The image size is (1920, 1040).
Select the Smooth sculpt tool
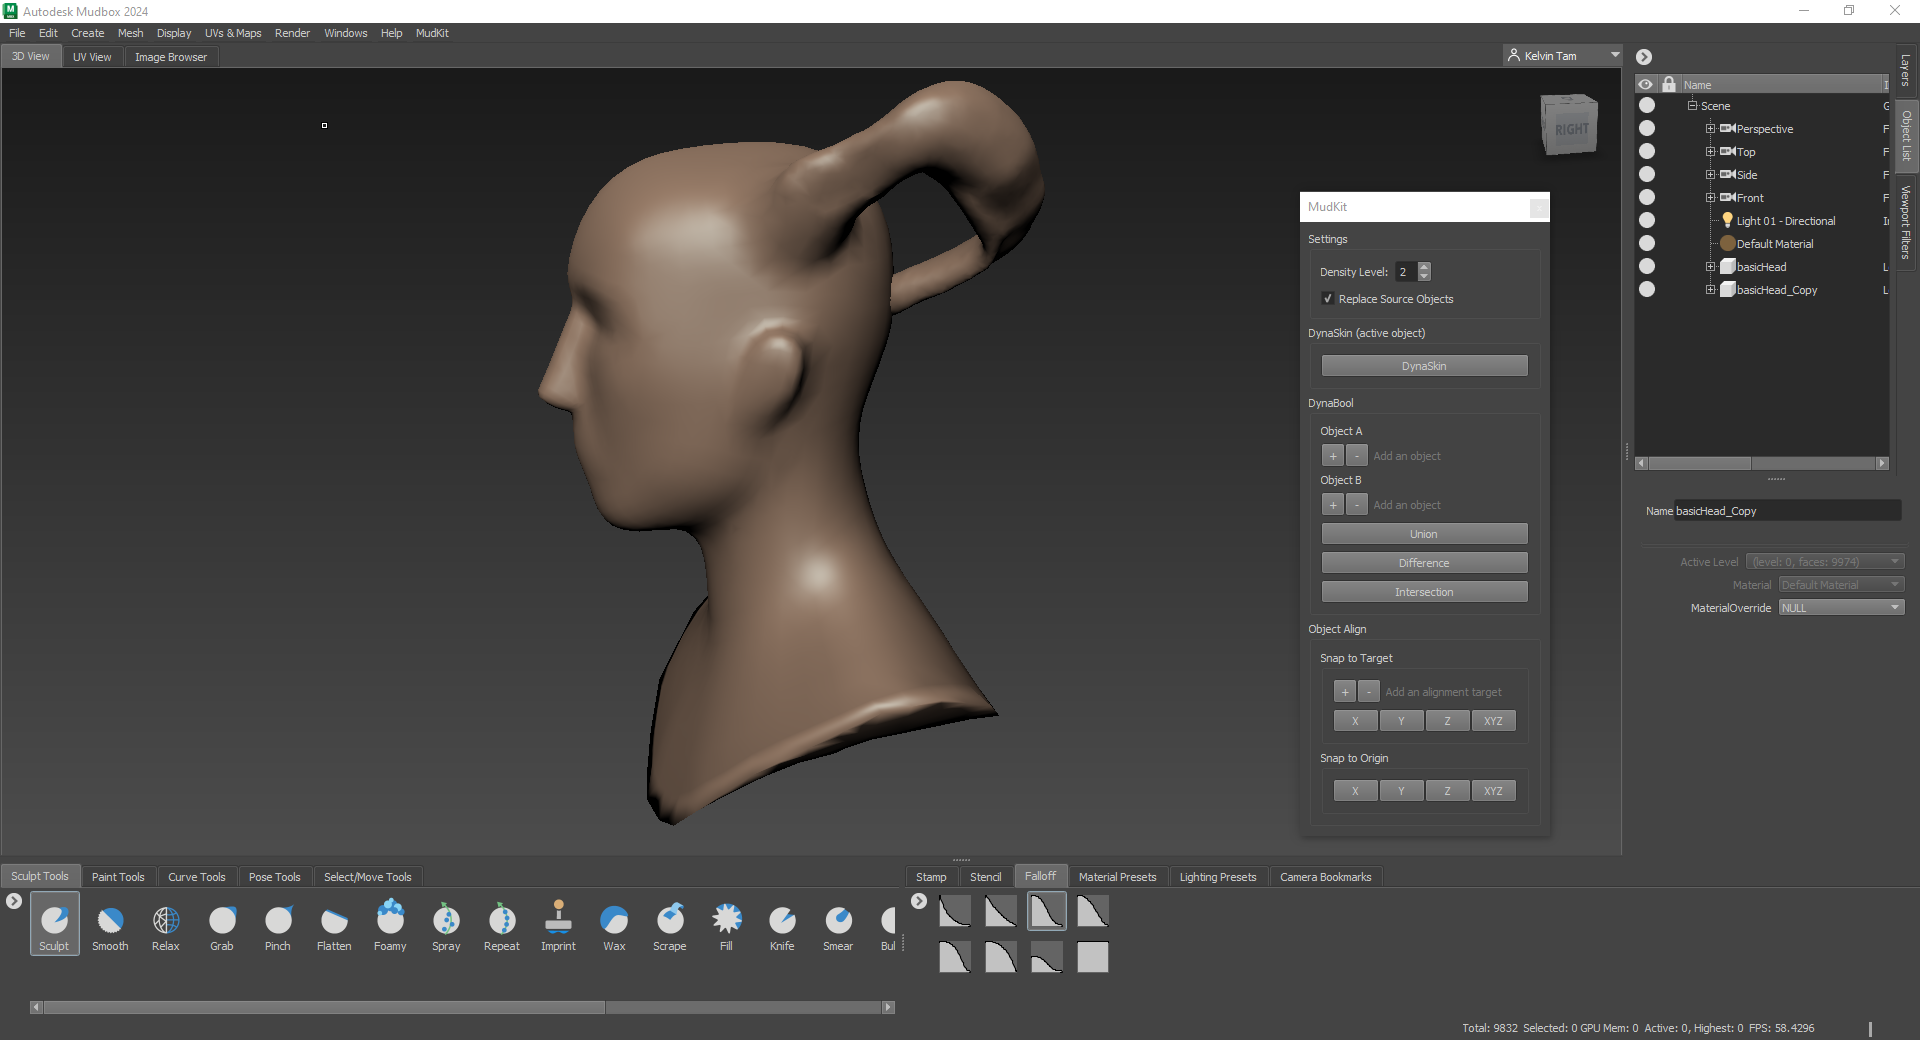pyautogui.click(x=110, y=921)
